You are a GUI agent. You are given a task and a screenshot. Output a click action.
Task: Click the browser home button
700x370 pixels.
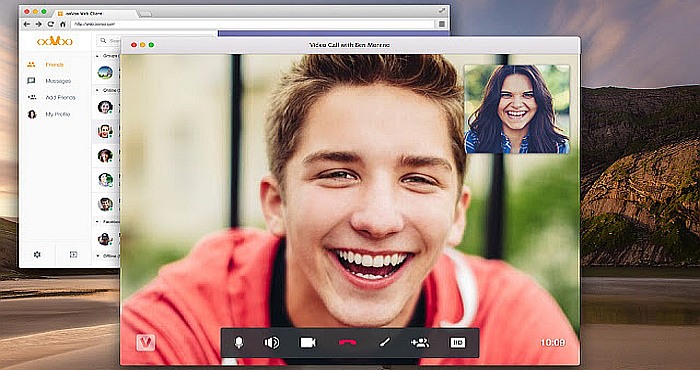[63, 24]
